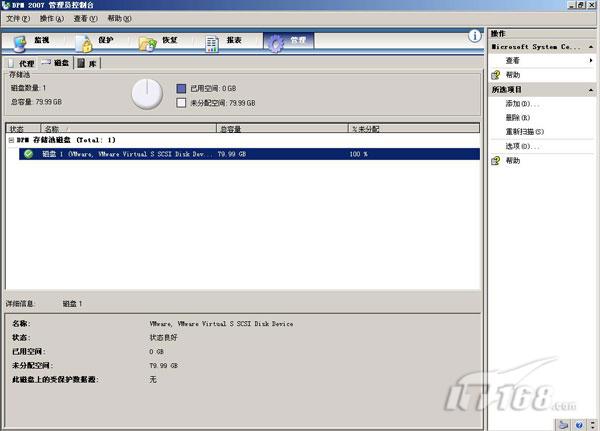Switch to the 磁盘 (Disks) tab
The width and height of the screenshot is (600, 431).
pos(56,63)
